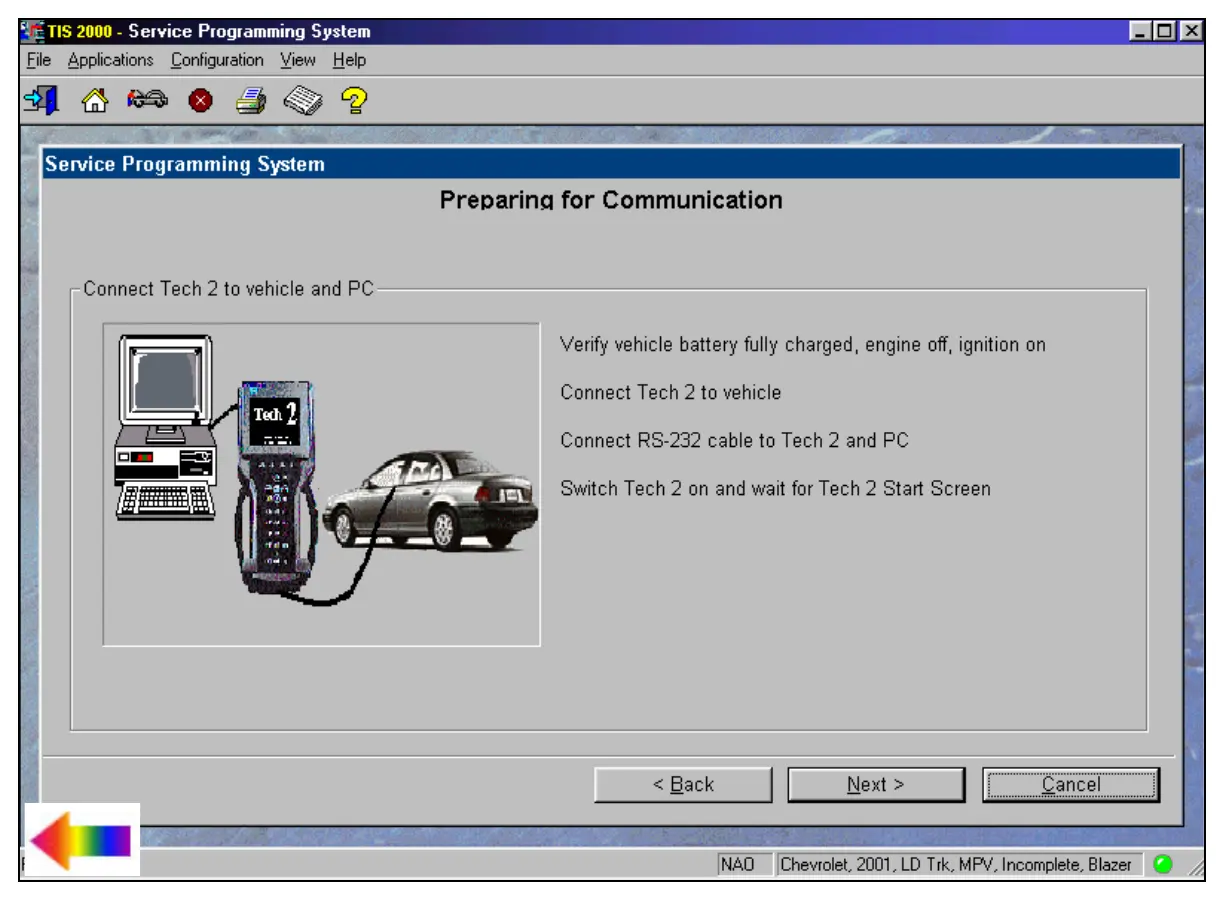Click 'Connect RS-232 cable' instruction line
Image resolution: width=1224 pixels, height=900 pixels.
pos(734,440)
